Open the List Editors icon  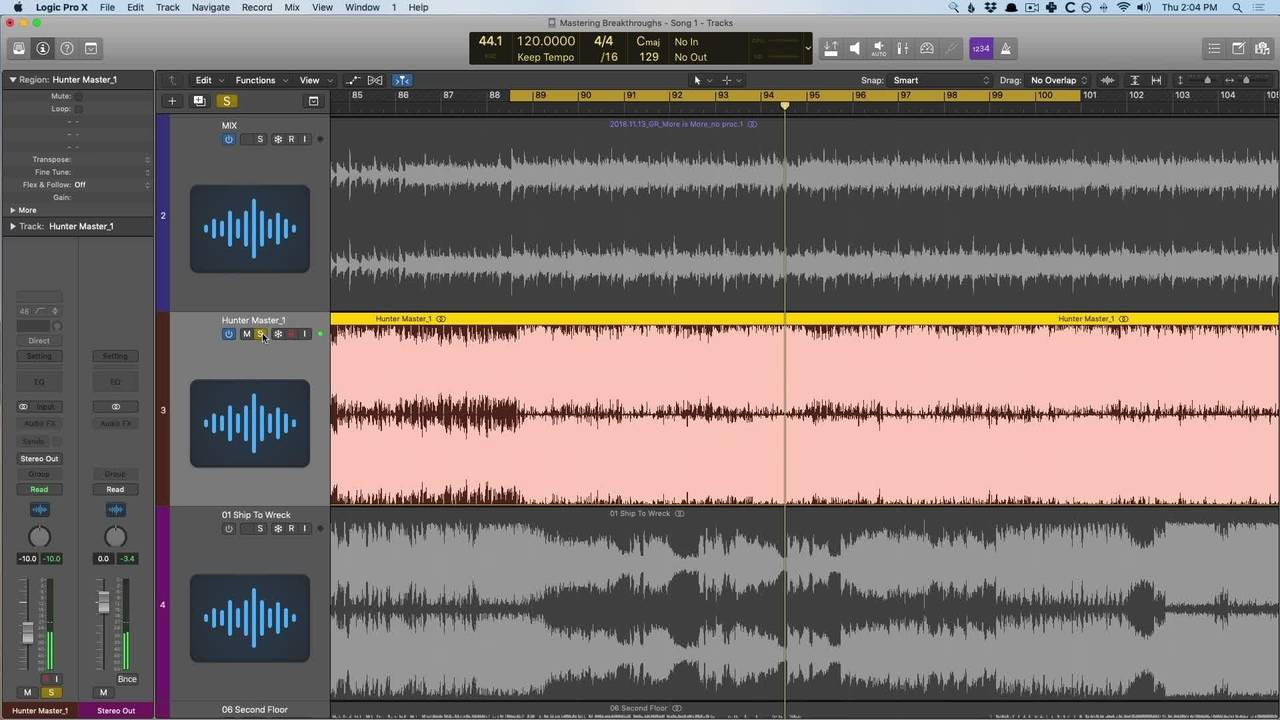[x=1214, y=48]
